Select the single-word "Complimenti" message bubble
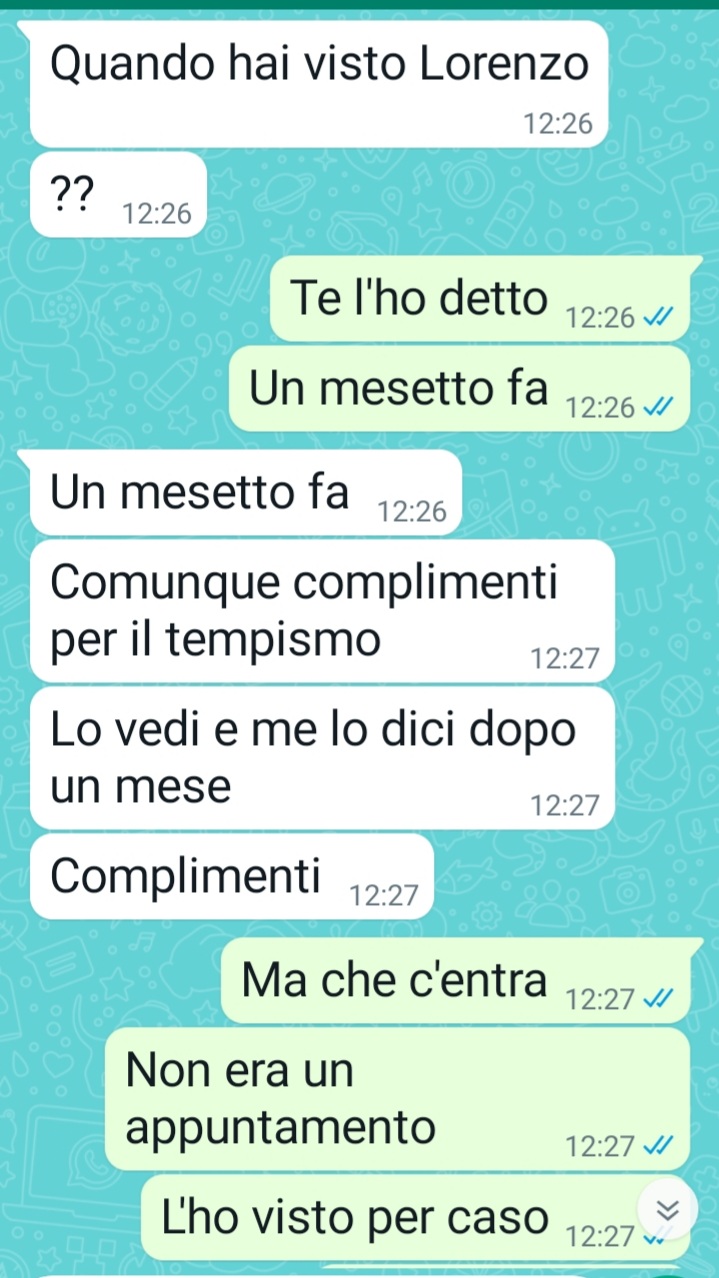 pos(232,876)
